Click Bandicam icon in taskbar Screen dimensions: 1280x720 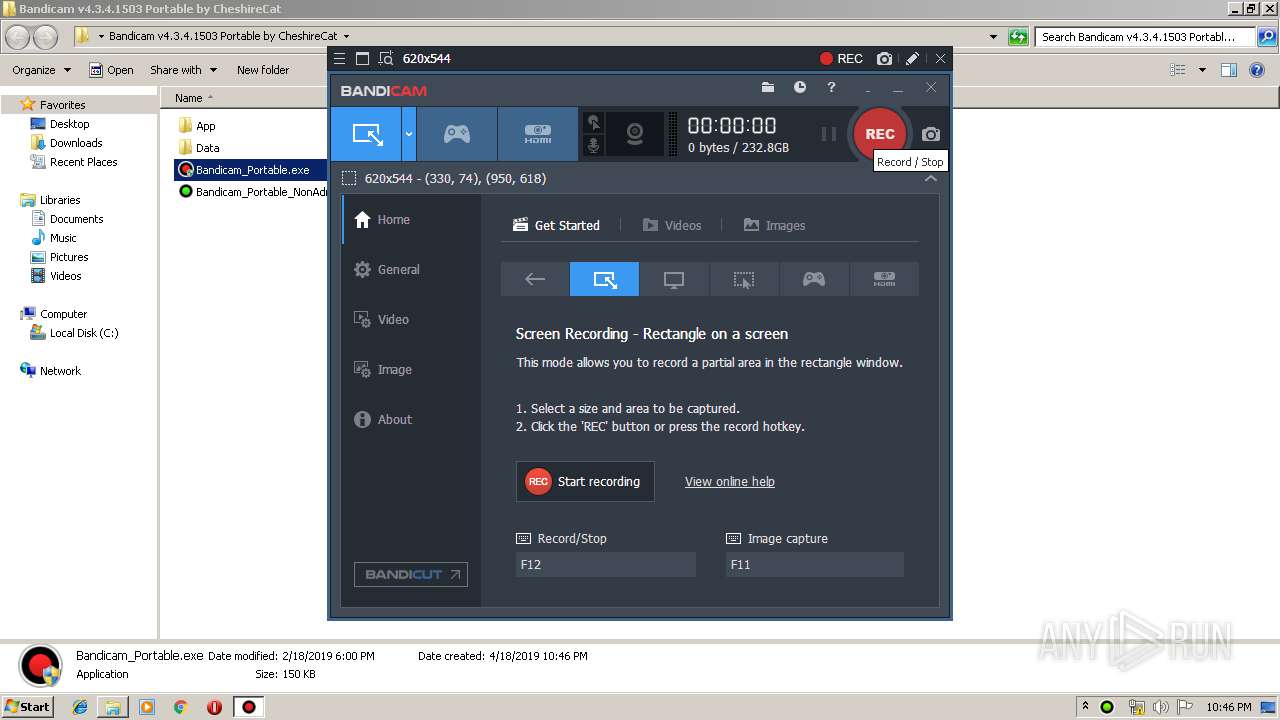coord(248,706)
